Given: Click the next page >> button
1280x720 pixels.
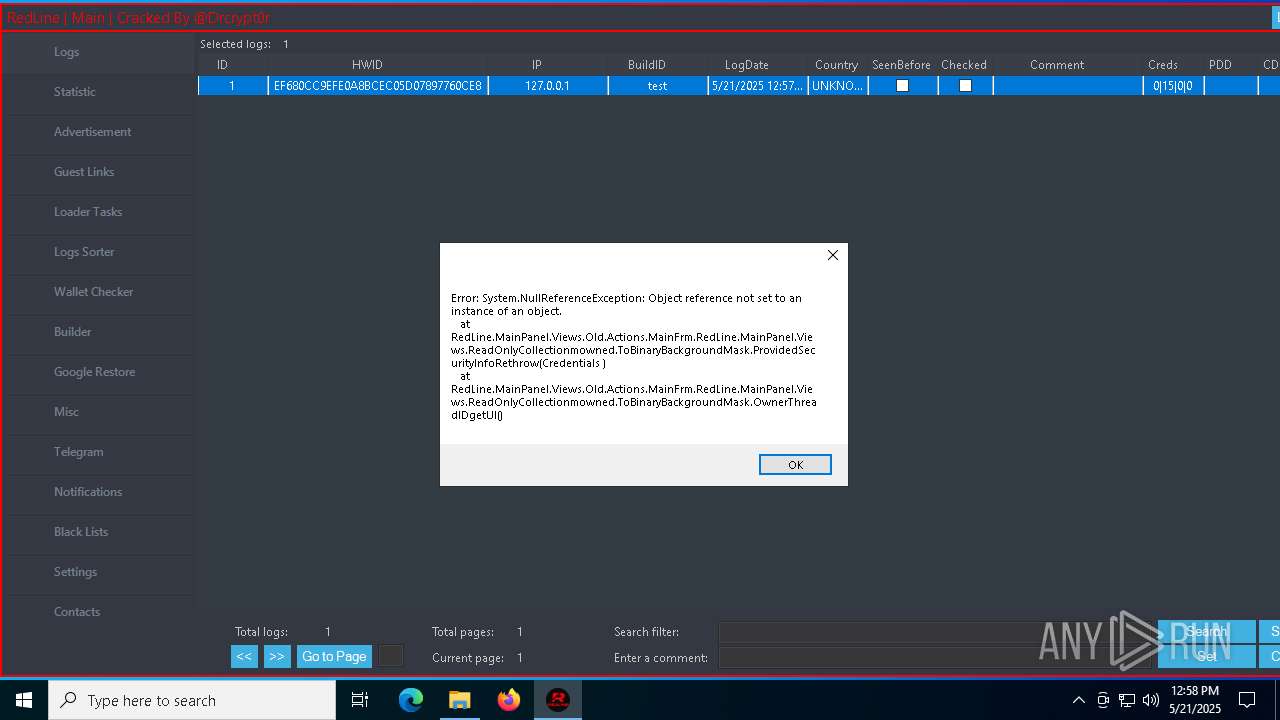Looking at the screenshot, I should (277, 657).
